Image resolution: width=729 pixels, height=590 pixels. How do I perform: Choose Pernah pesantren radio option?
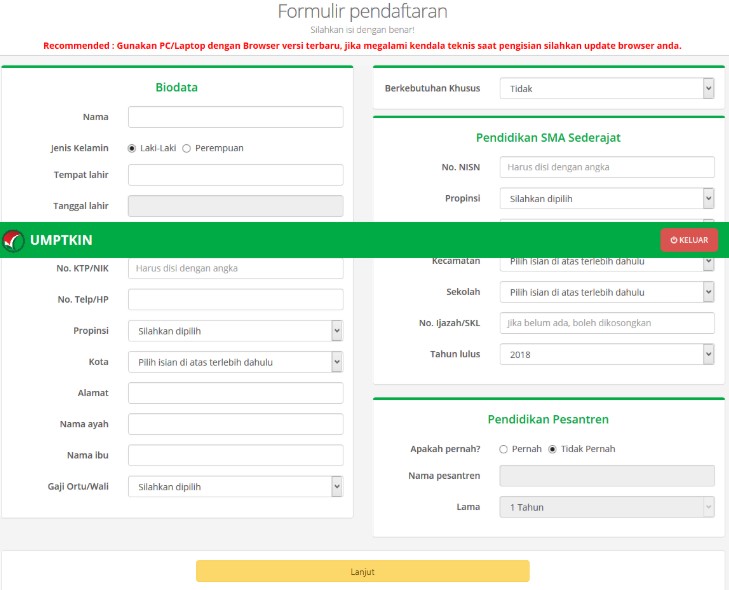click(503, 449)
